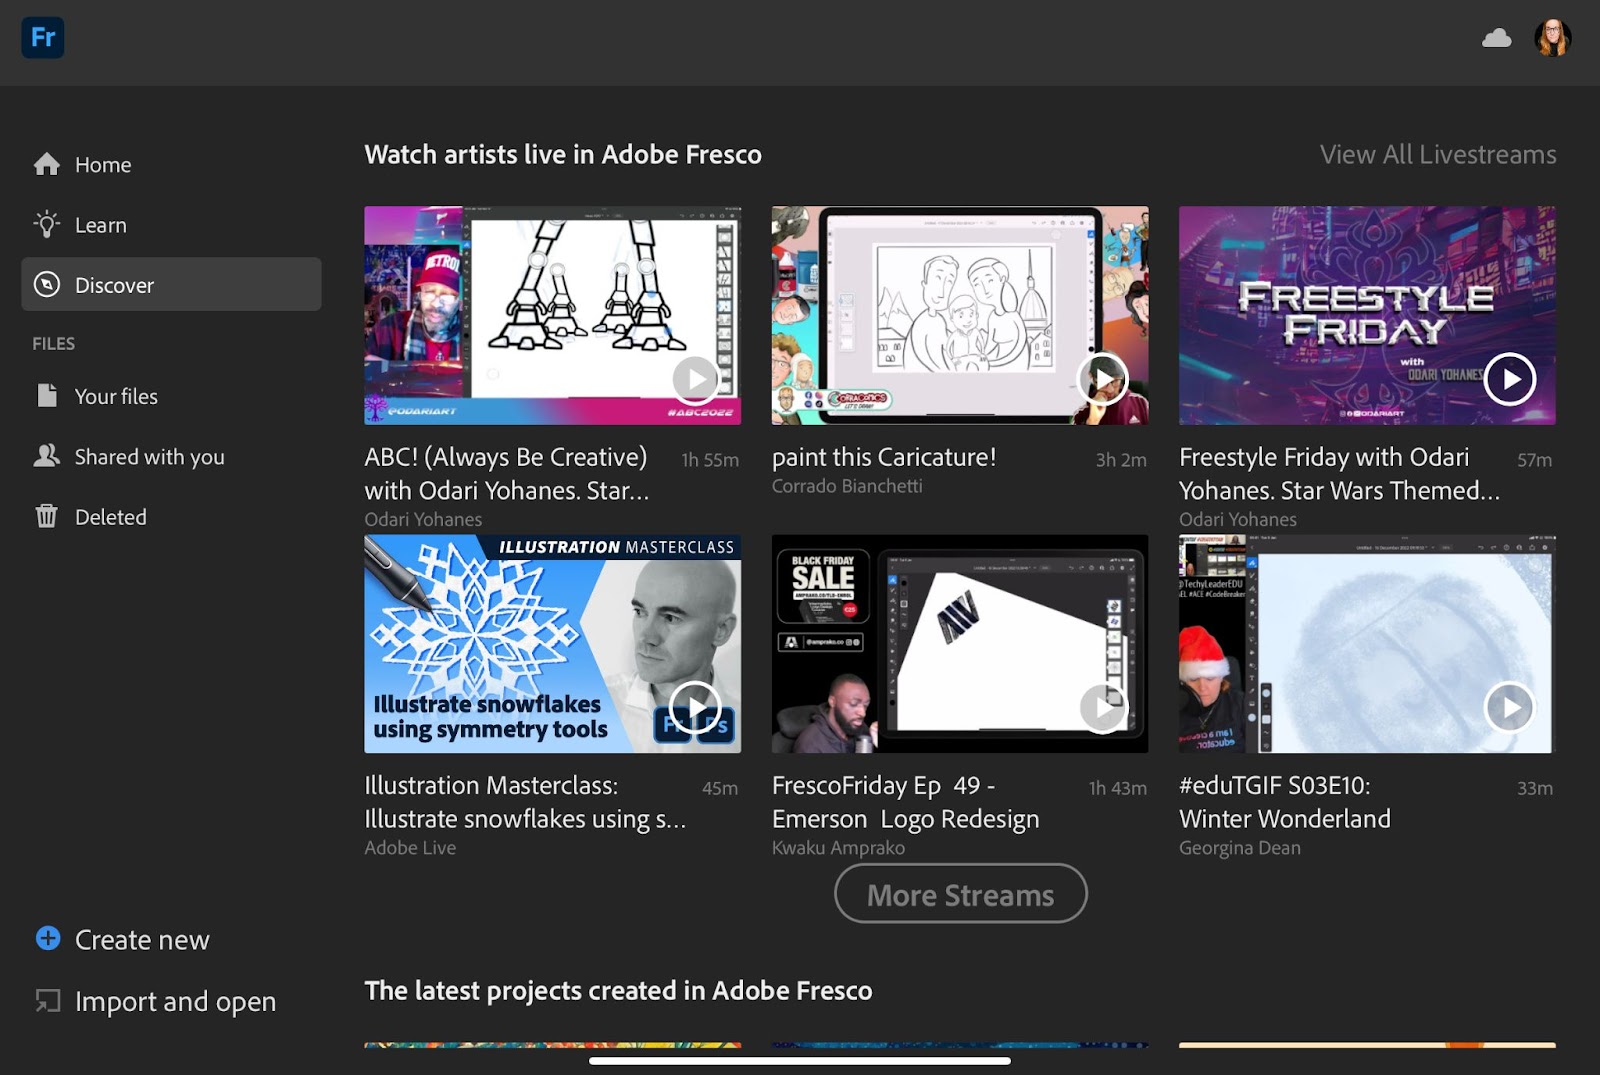Open the Black Friday Sale stream thumbnail
Image resolution: width=1600 pixels, height=1075 pixels.
(960, 644)
